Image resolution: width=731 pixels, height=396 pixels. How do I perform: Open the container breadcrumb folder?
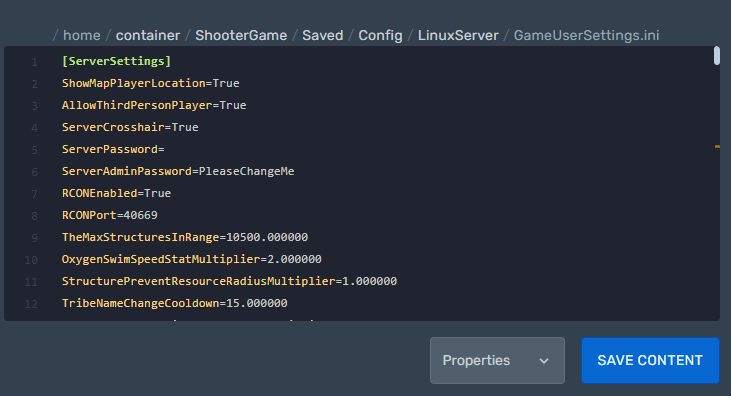[x=148, y=35]
